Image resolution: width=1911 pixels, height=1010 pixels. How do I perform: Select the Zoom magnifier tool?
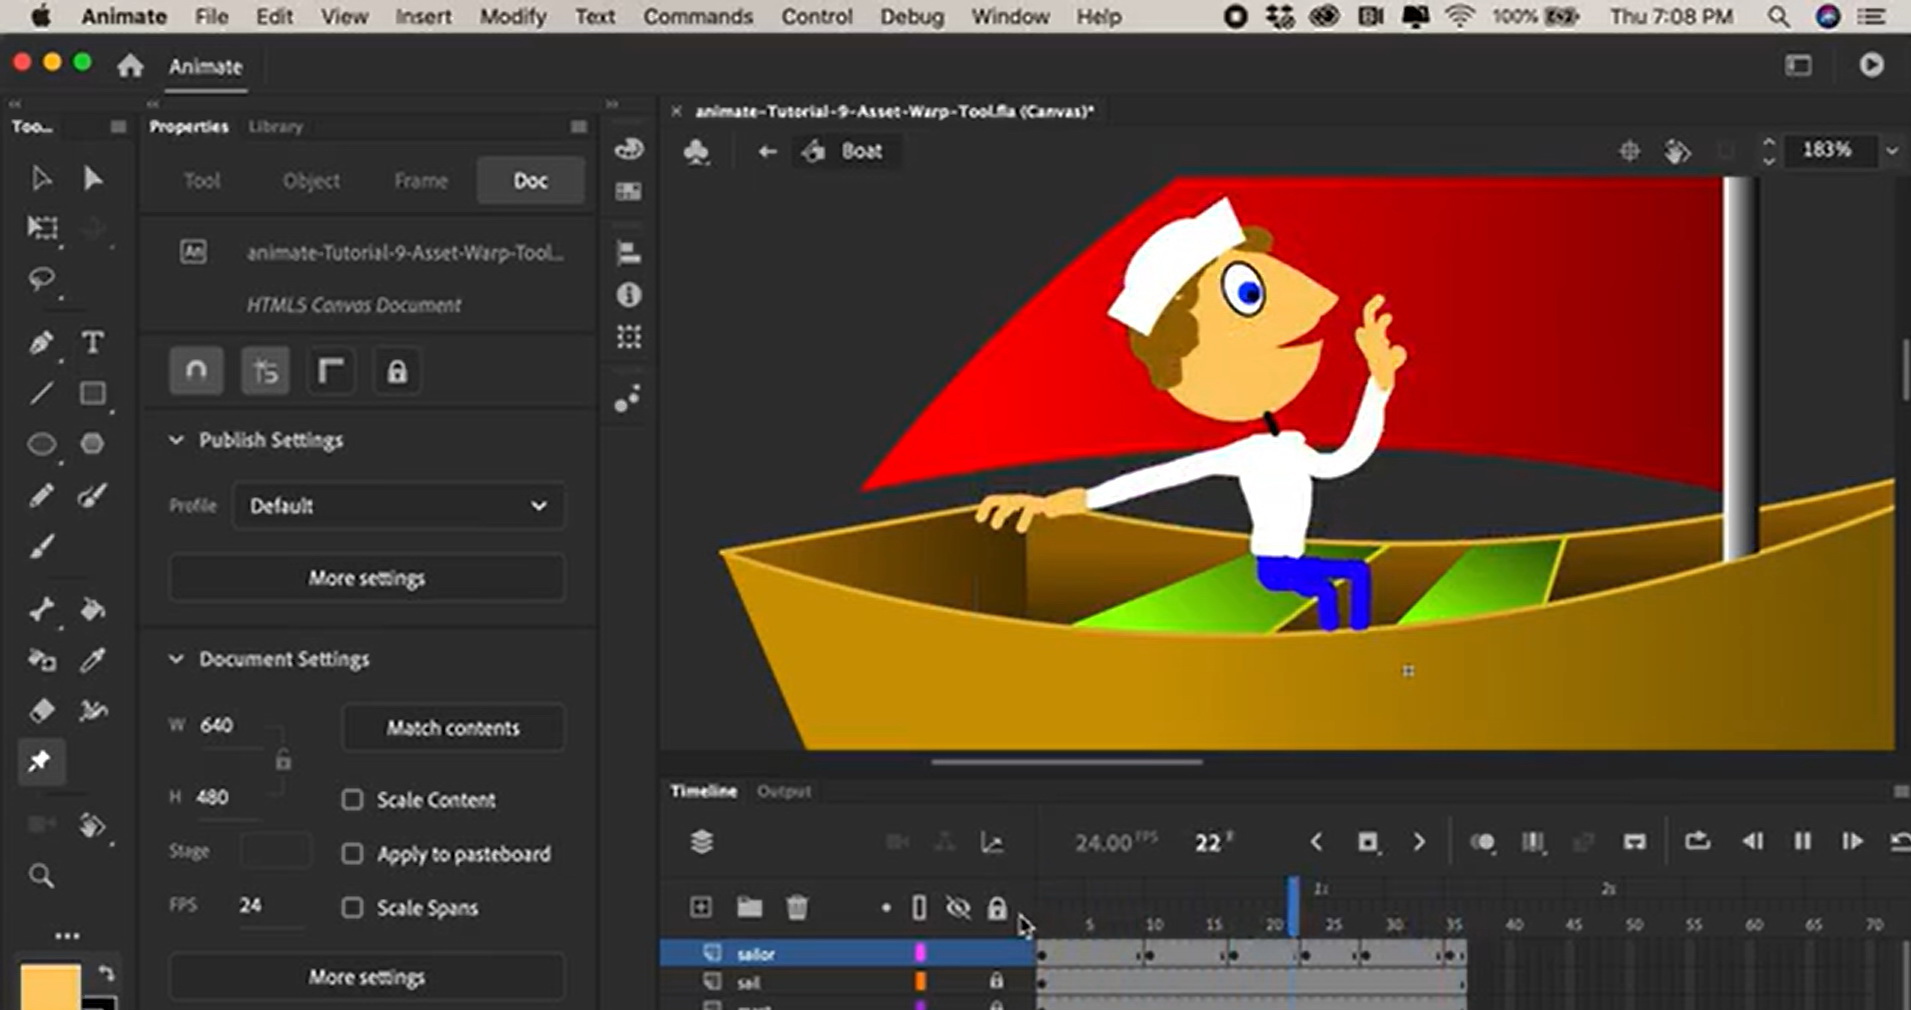point(41,877)
